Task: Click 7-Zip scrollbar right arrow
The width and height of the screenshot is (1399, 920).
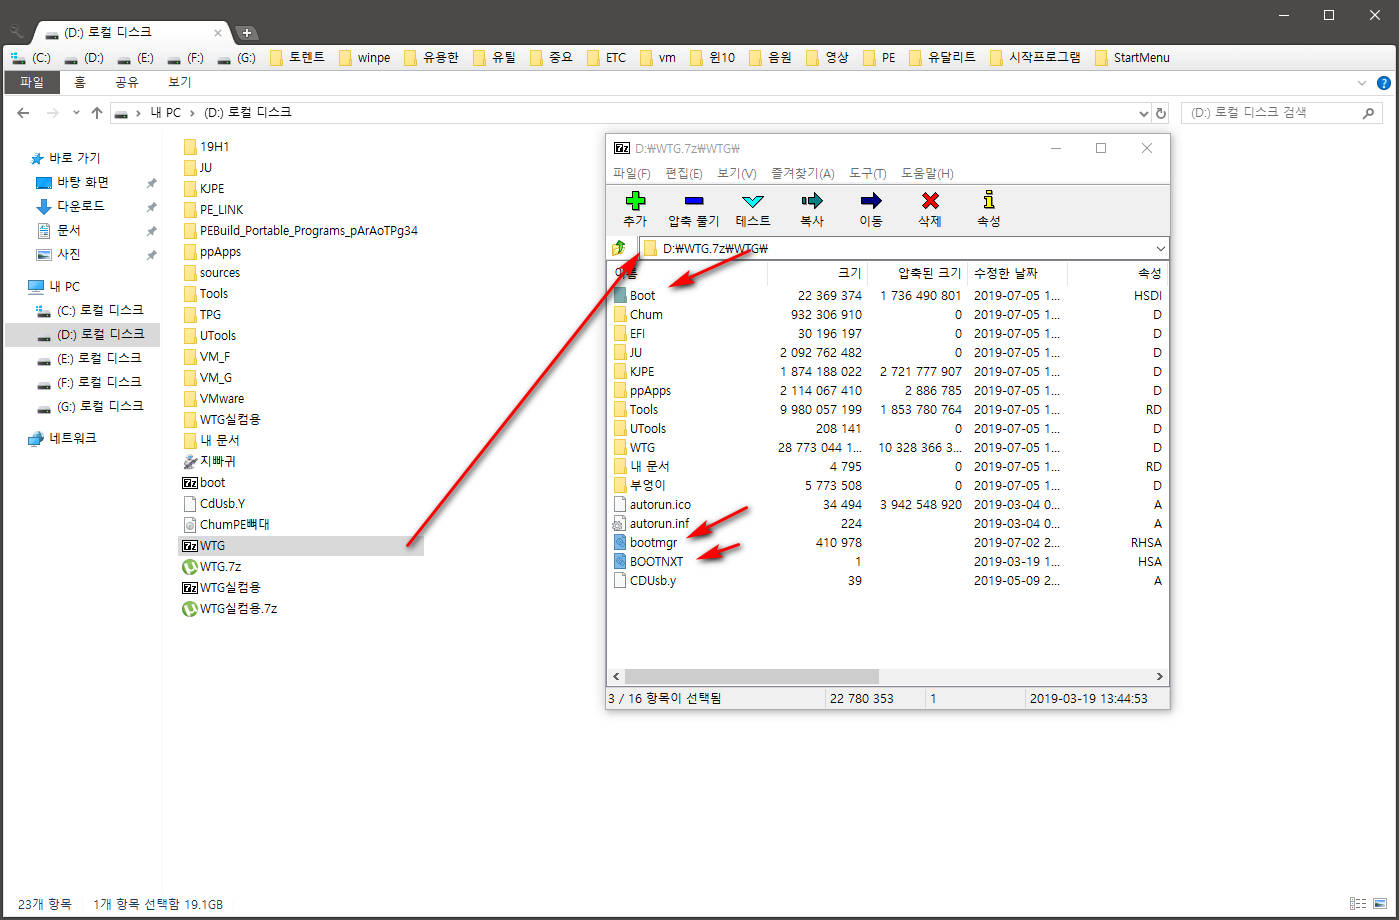Action: coord(1160,677)
